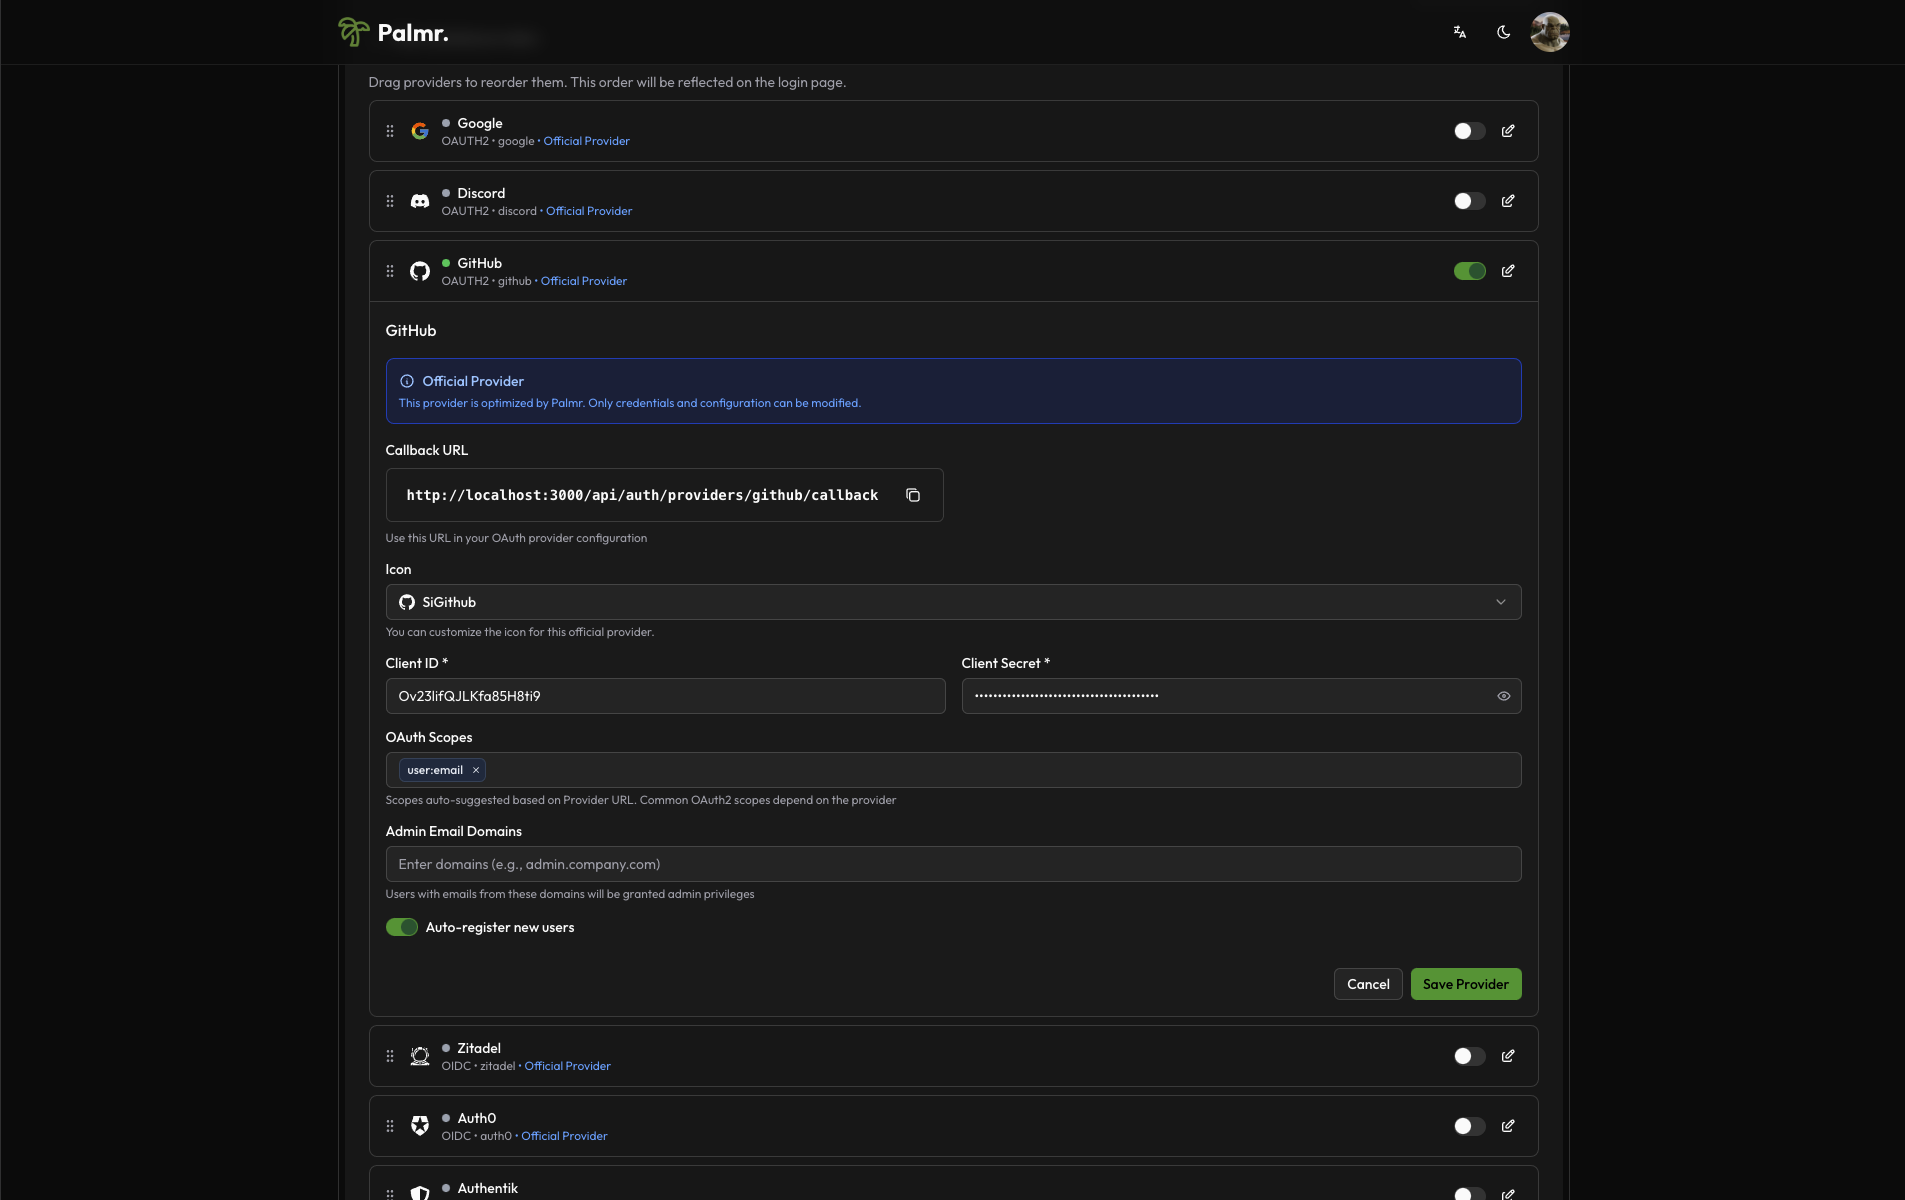Click the Save Provider button
The width and height of the screenshot is (1905, 1200).
point(1466,984)
